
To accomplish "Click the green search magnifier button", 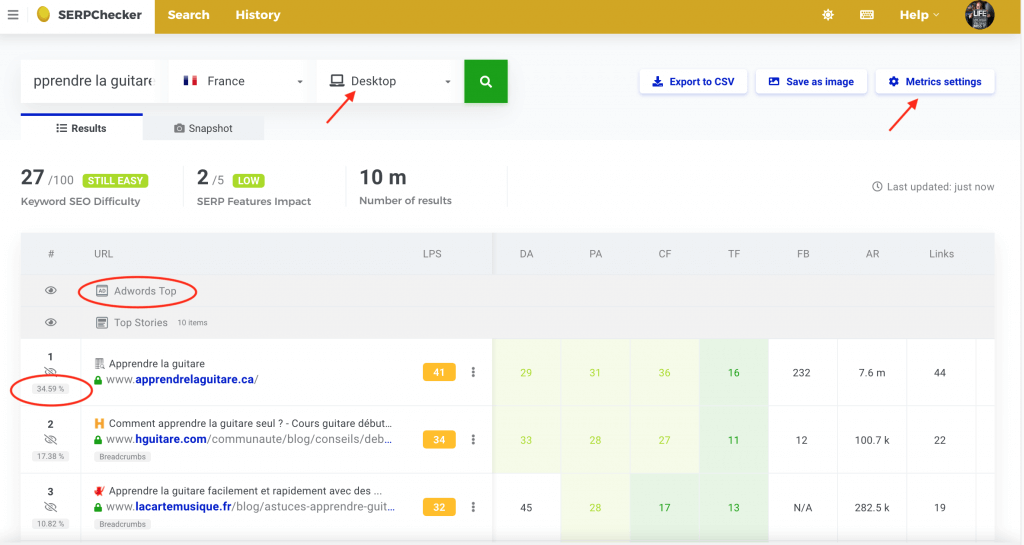I will 486,82.
